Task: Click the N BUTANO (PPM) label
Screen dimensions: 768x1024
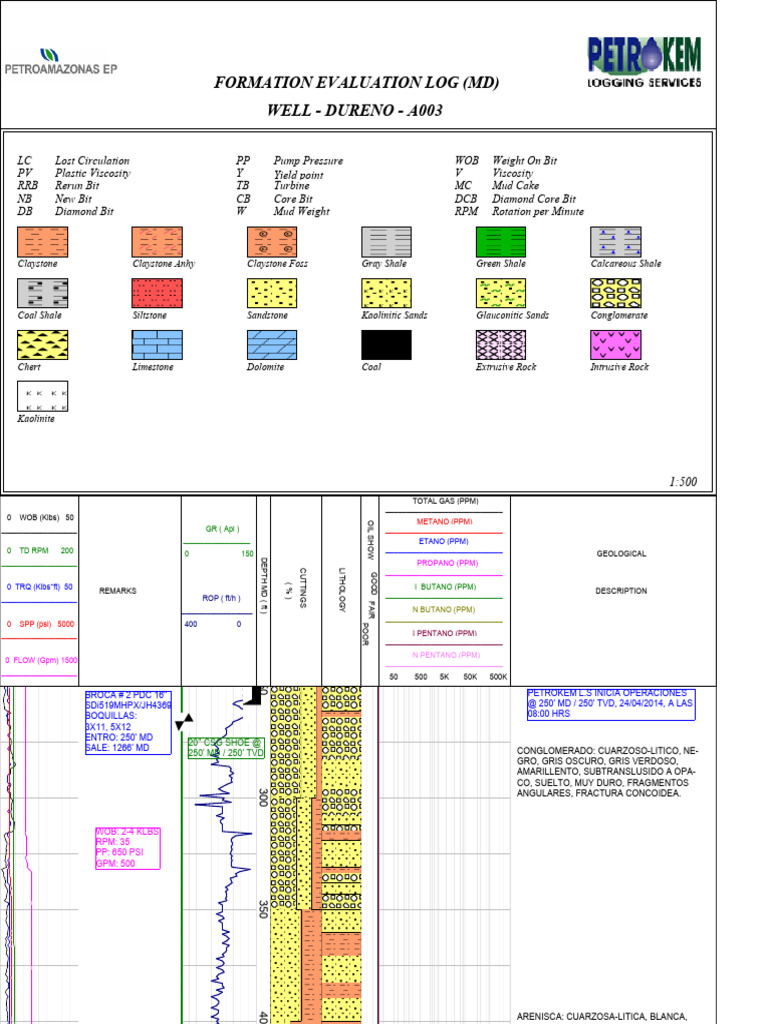Action: [443, 609]
